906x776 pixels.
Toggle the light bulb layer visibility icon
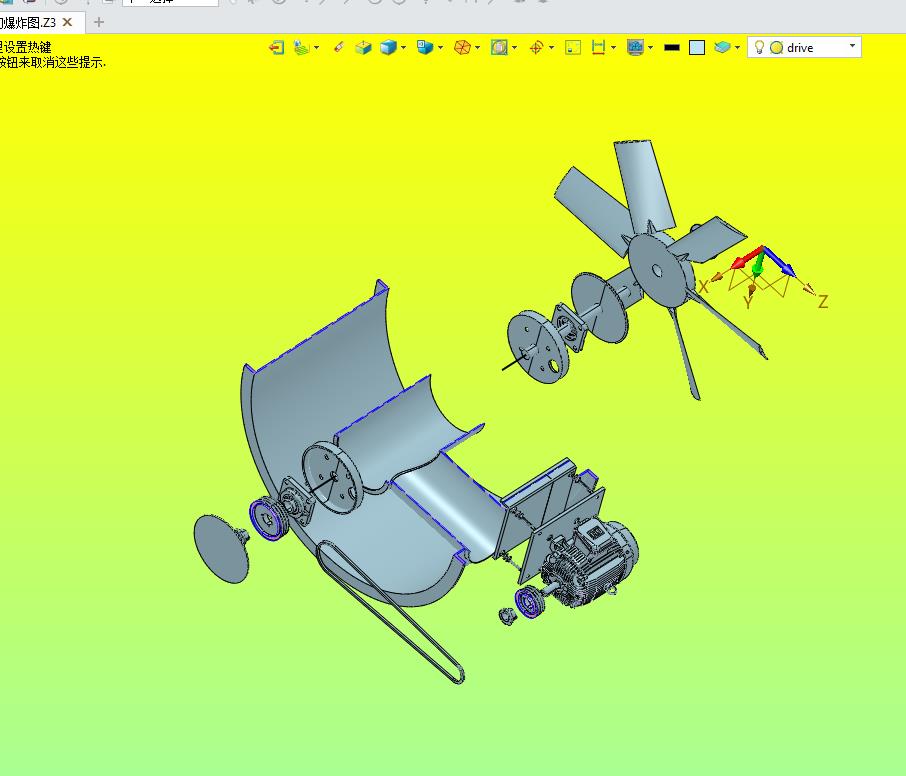[759, 47]
